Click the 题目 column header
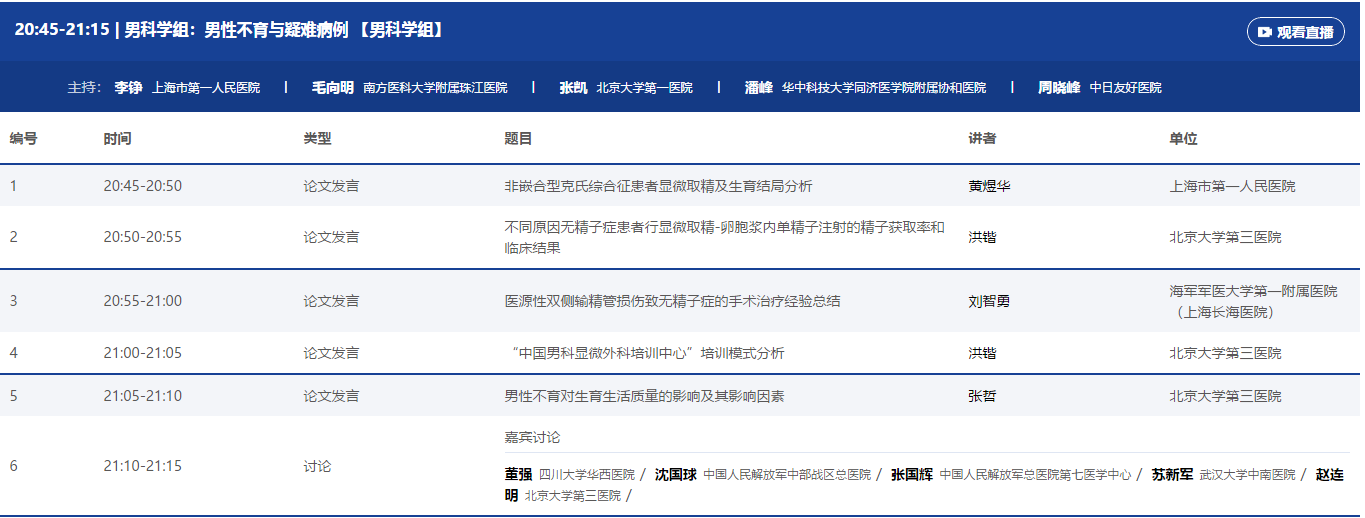 click(518, 139)
